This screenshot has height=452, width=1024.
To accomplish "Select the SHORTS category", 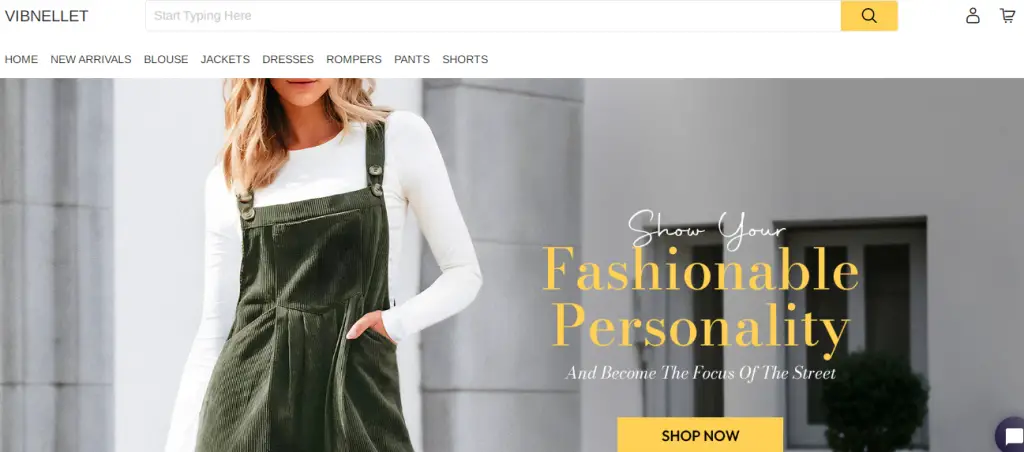I will click(x=465, y=59).
